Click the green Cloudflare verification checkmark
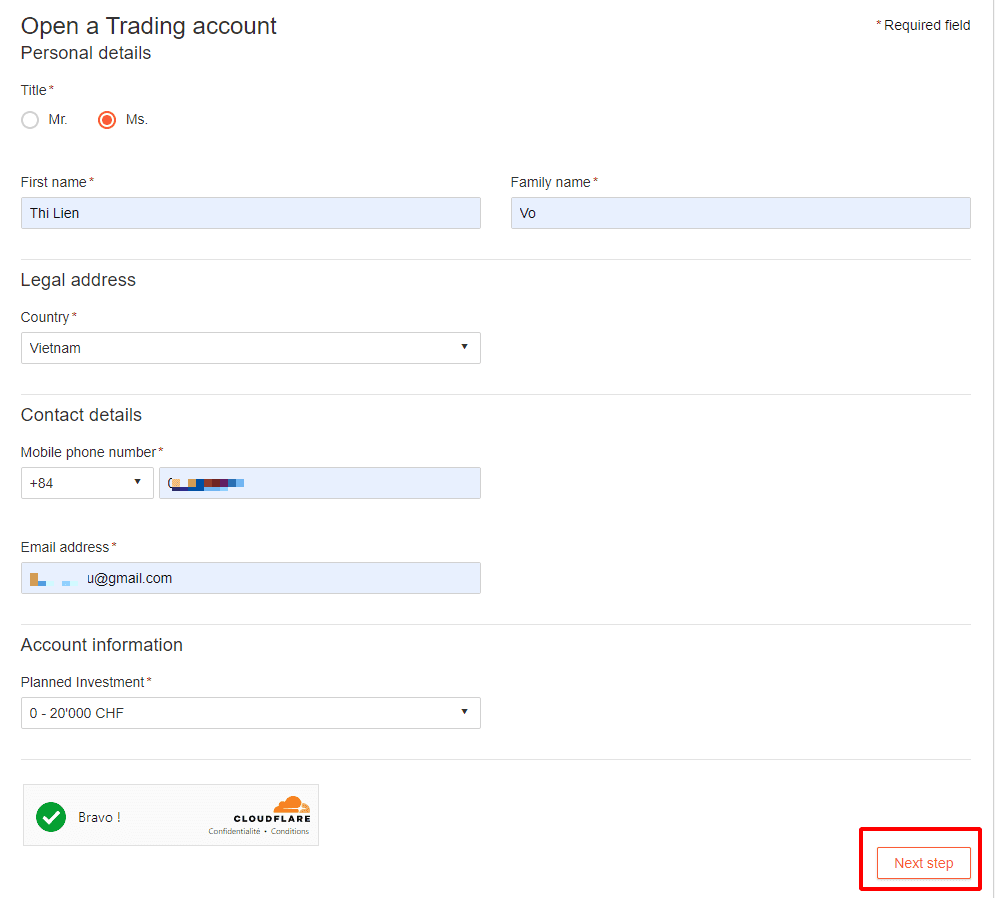 [x=51, y=817]
